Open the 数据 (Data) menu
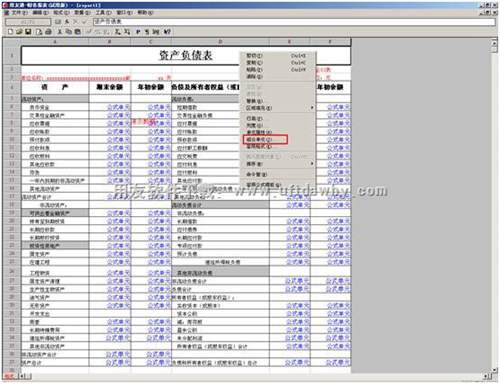This screenshot has height=384, width=500. (x=82, y=12)
